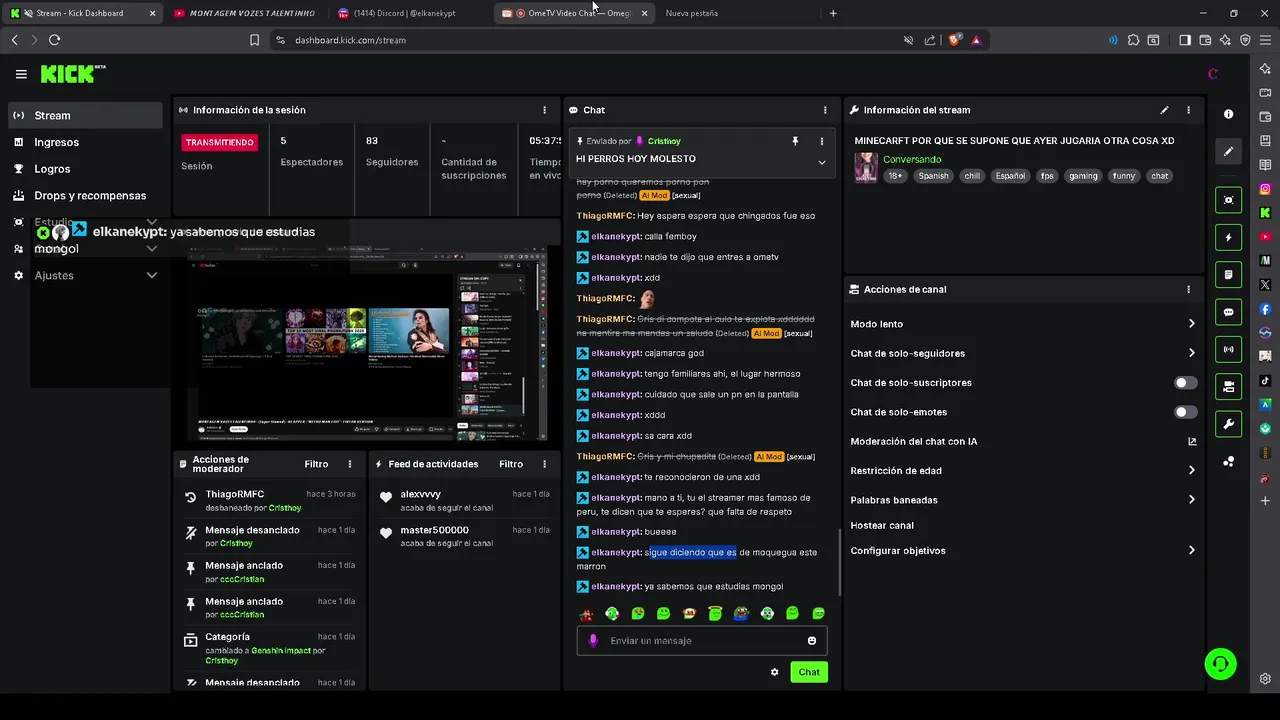Click the green Chat send button
The height and width of the screenshot is (720, 1280).
pyautogui.click(x=809, y=672)
